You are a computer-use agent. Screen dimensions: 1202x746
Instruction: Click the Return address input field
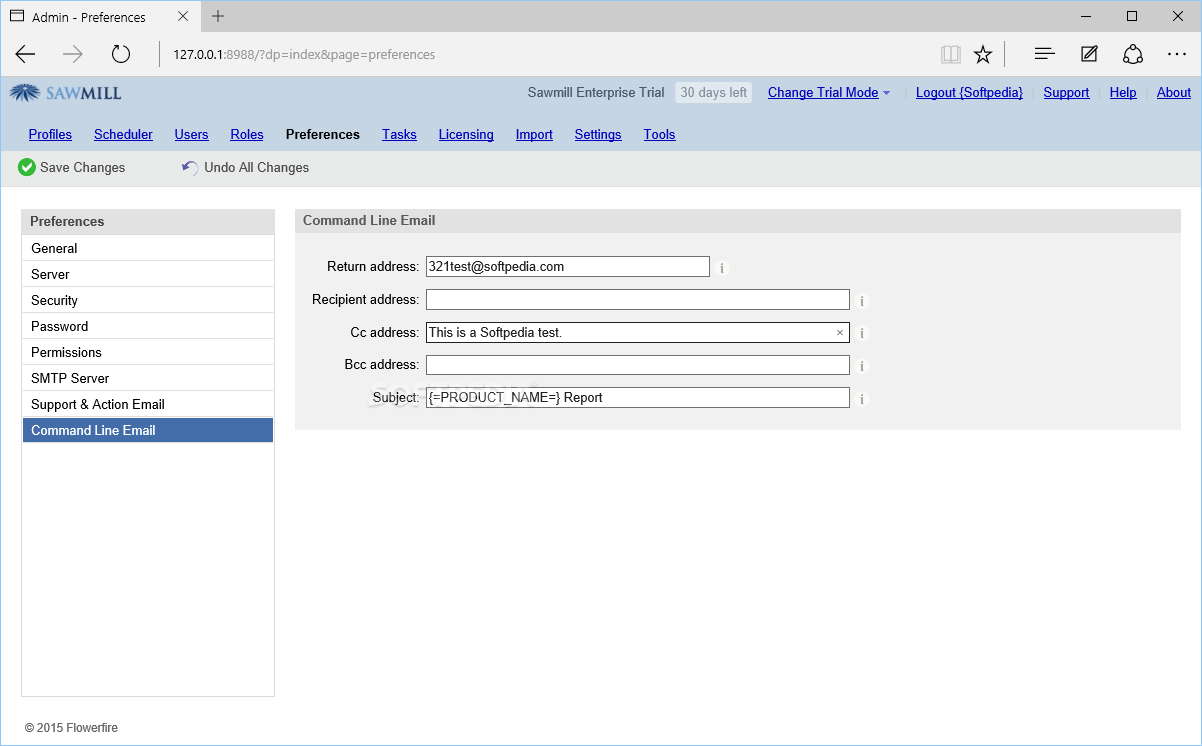point(568,267)
